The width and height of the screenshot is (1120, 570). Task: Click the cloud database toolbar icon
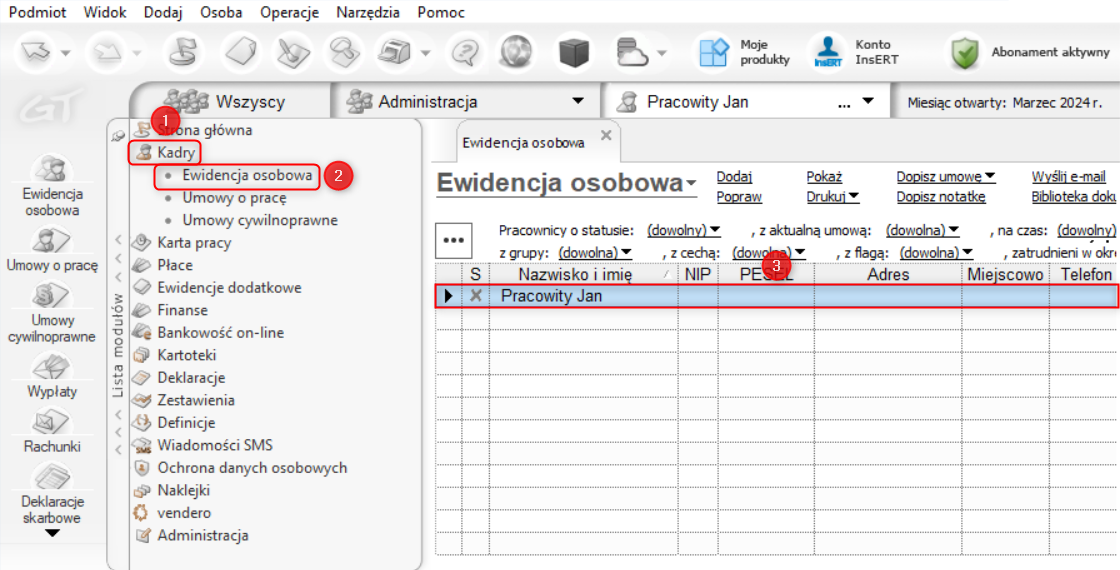[633, 52]
